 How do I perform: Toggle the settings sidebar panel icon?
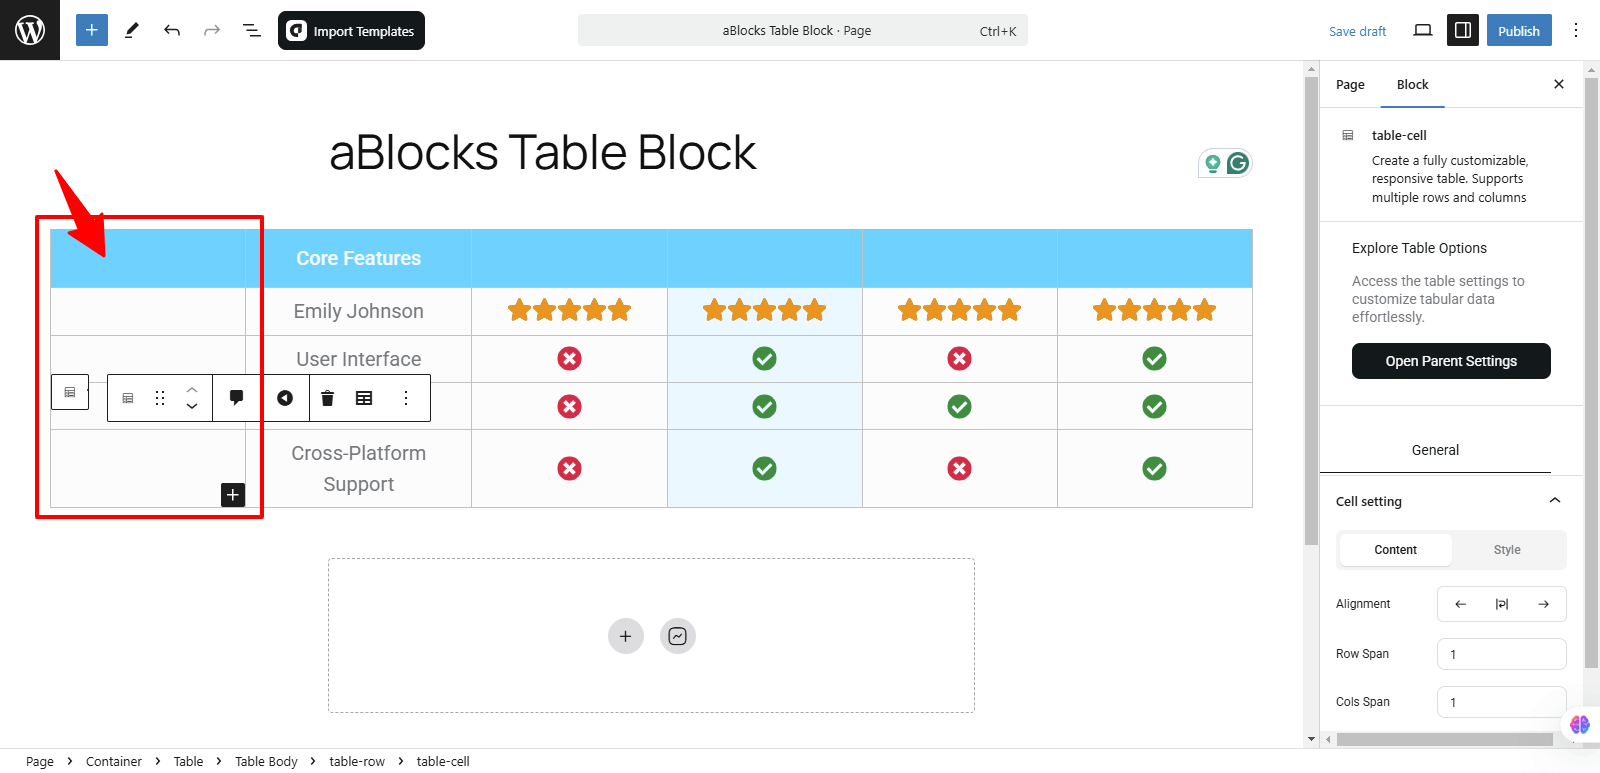[1462, 30]
